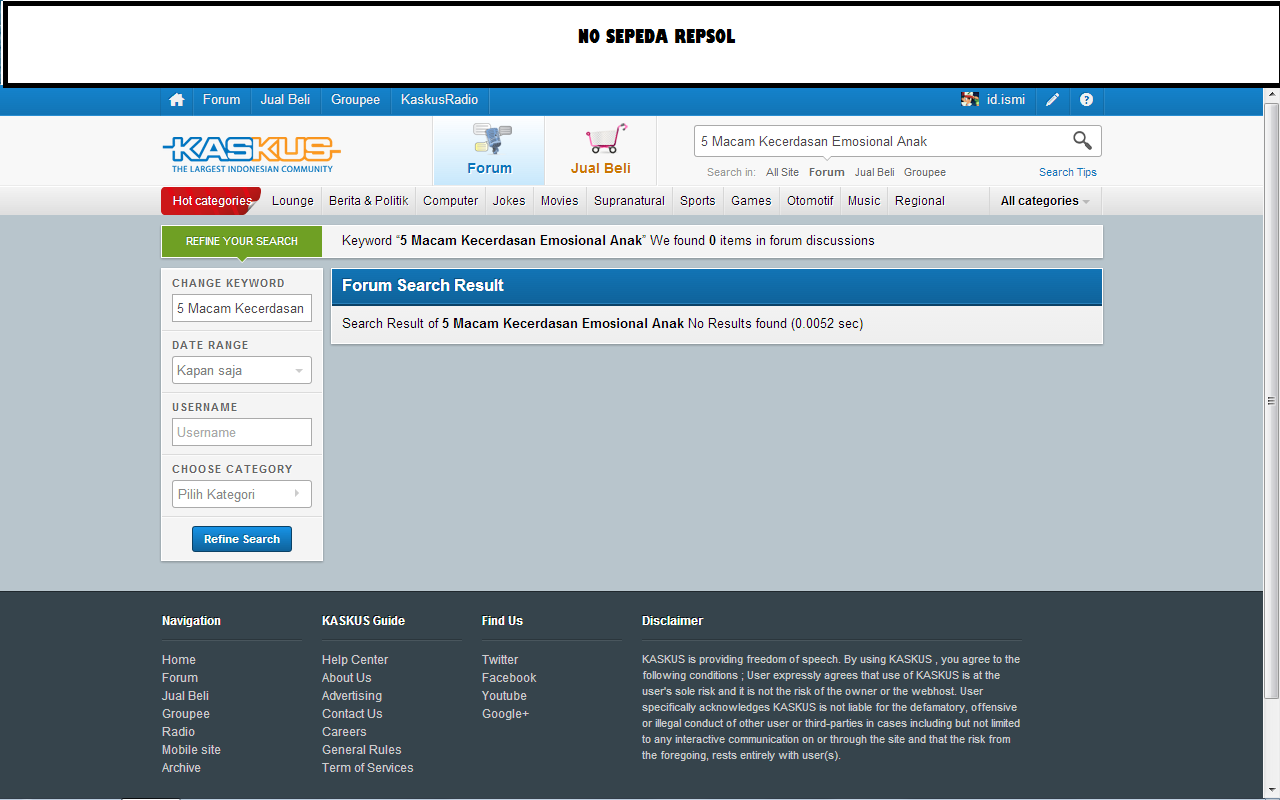The width and height of the screenshot is (1280, 800).
Task: Click the Change Keyword input field
Action: 242,308
